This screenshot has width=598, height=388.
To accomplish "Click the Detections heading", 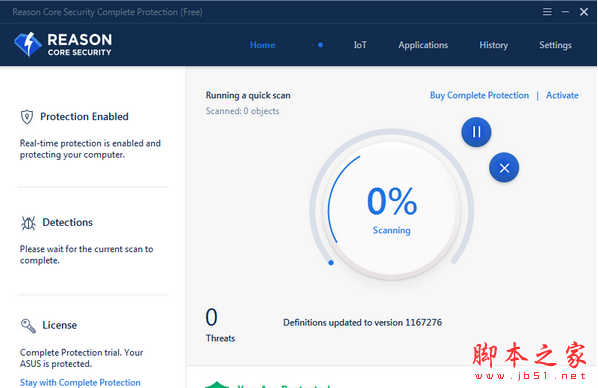I will tap(68, 222).
